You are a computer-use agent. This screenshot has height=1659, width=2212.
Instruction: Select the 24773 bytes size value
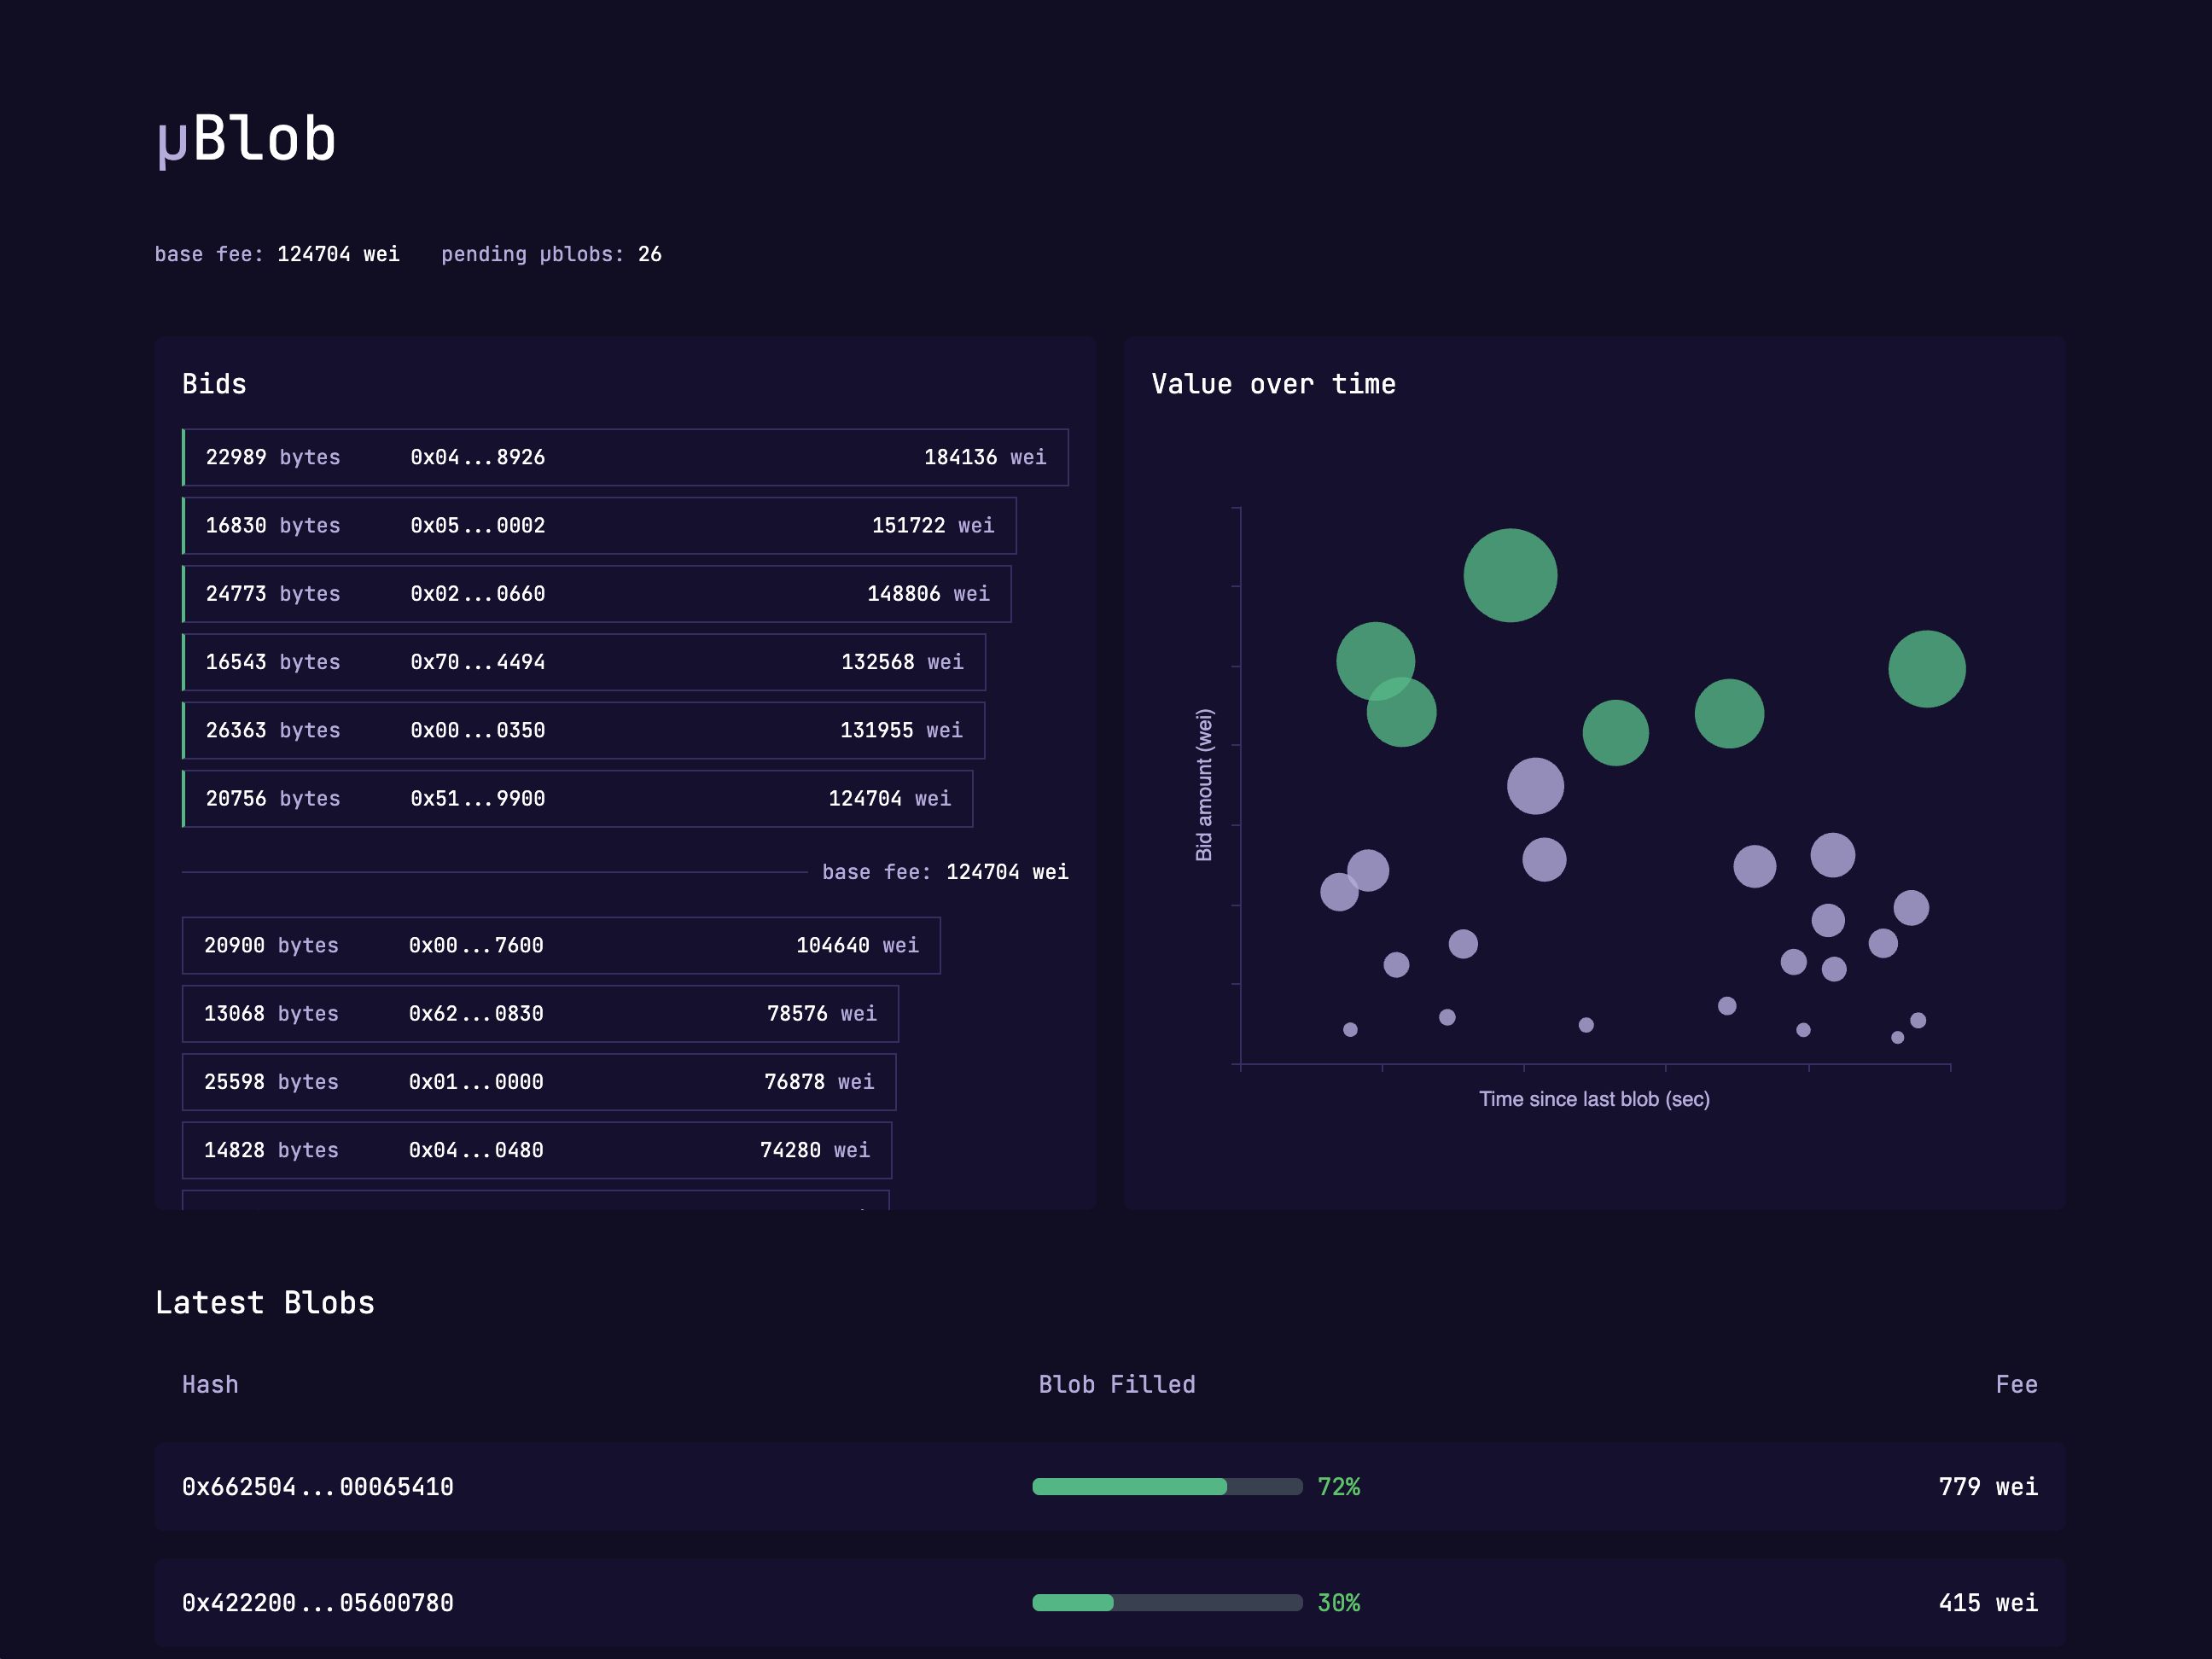pos(273,594)
